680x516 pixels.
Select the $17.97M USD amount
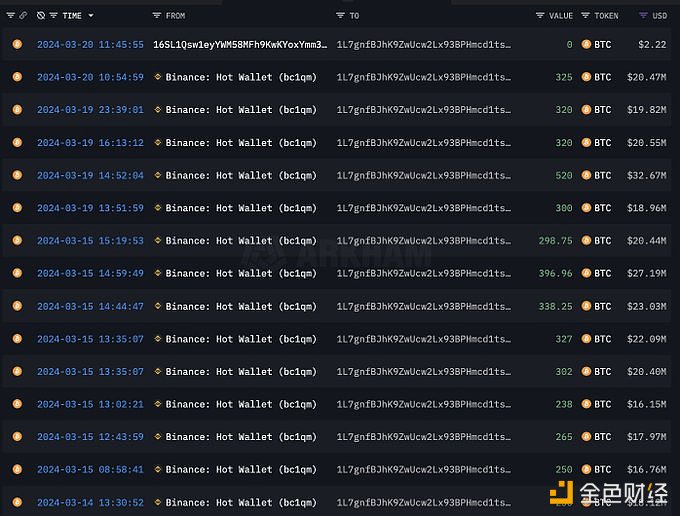pos(647,437)
